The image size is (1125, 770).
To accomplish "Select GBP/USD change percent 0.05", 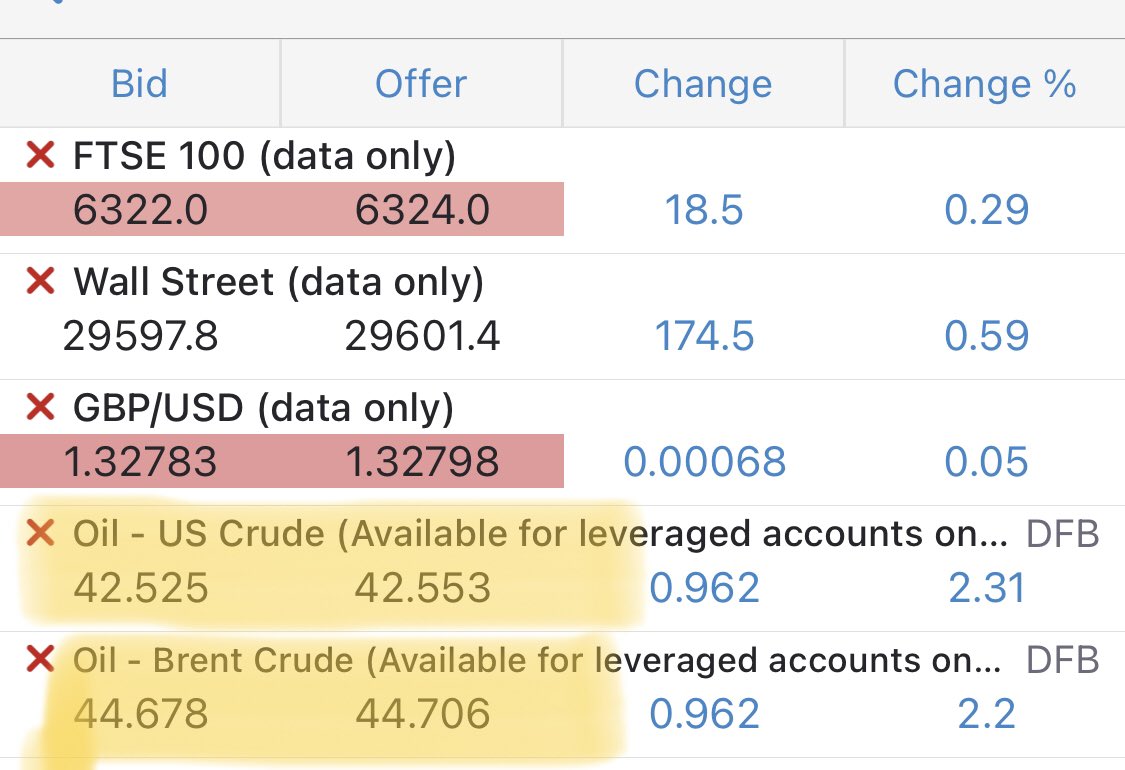I will point(987,461).
